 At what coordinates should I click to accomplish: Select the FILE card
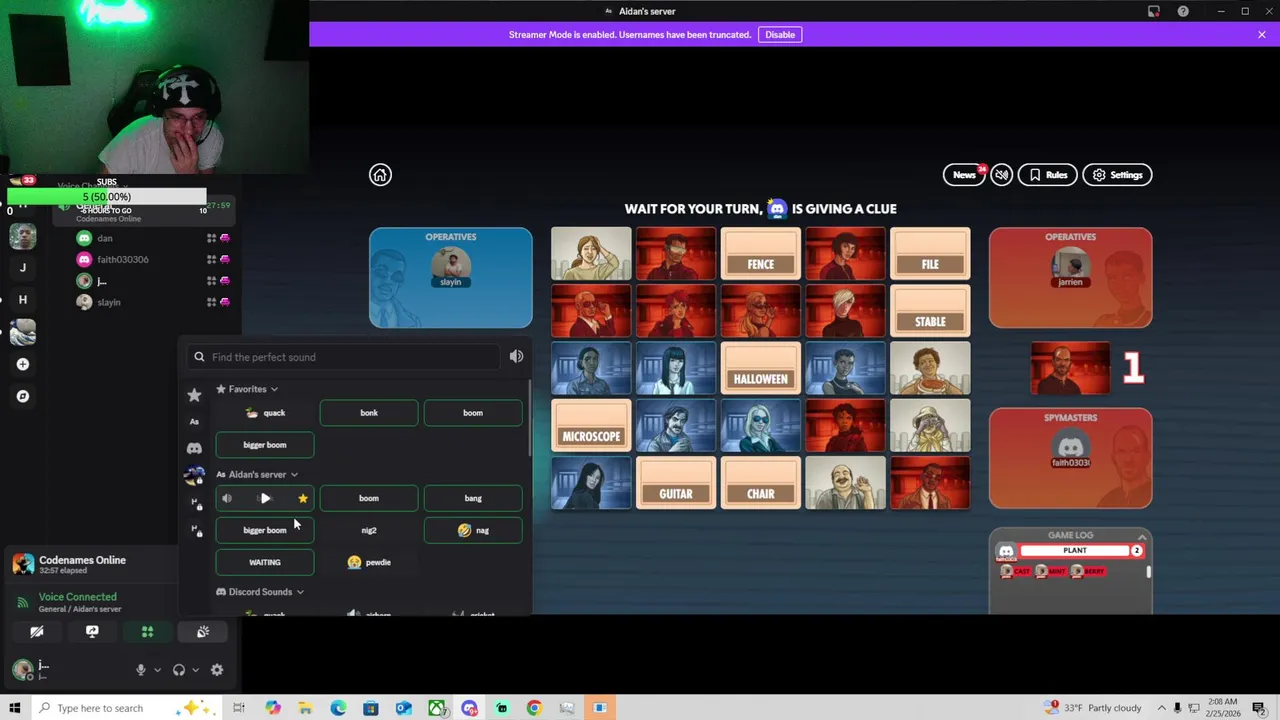coord(930,254)
